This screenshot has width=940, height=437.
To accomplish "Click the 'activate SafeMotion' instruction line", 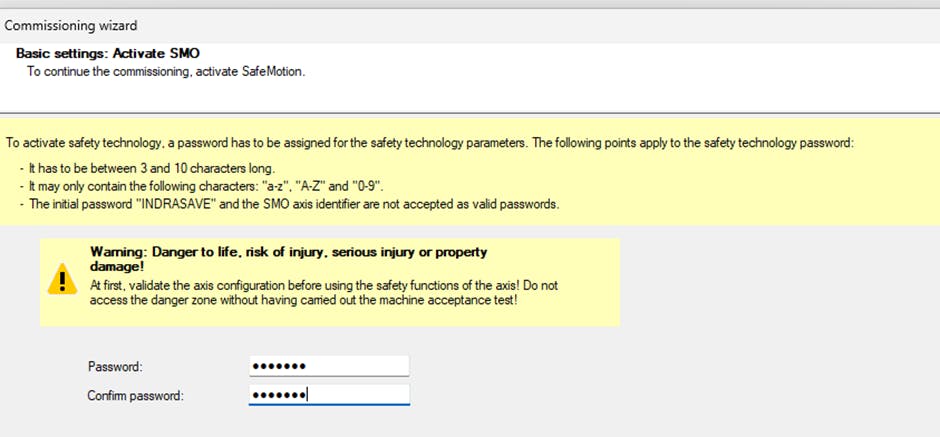I will click(x=165, y=72).
